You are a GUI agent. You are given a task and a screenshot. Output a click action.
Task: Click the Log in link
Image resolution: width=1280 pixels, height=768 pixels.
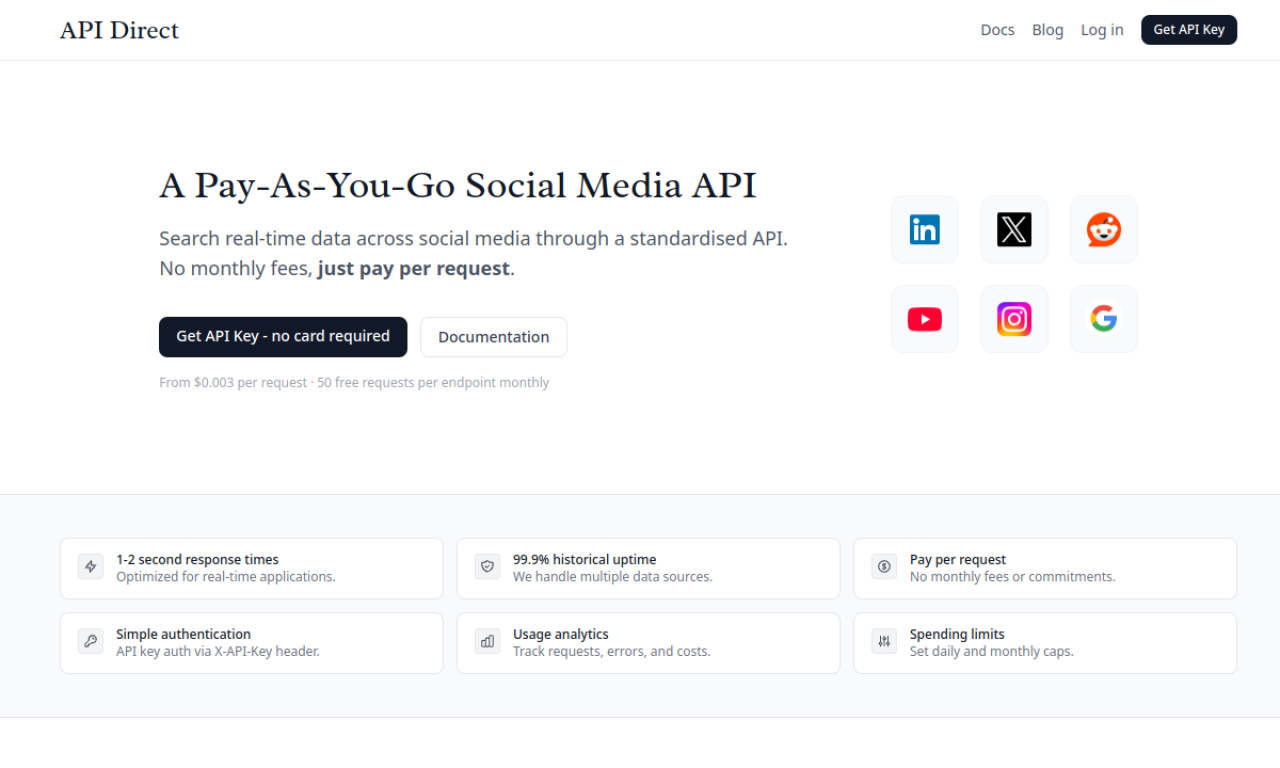[x=1102, y=29]
